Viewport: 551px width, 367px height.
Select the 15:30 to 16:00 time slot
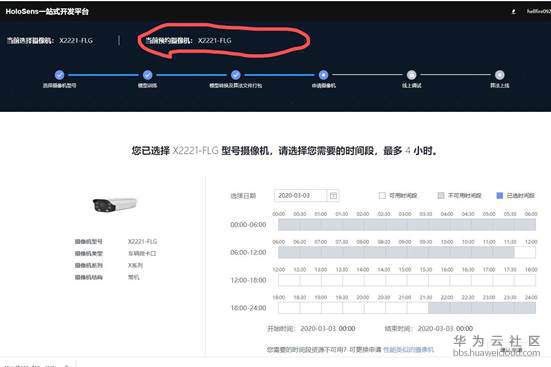439,280
